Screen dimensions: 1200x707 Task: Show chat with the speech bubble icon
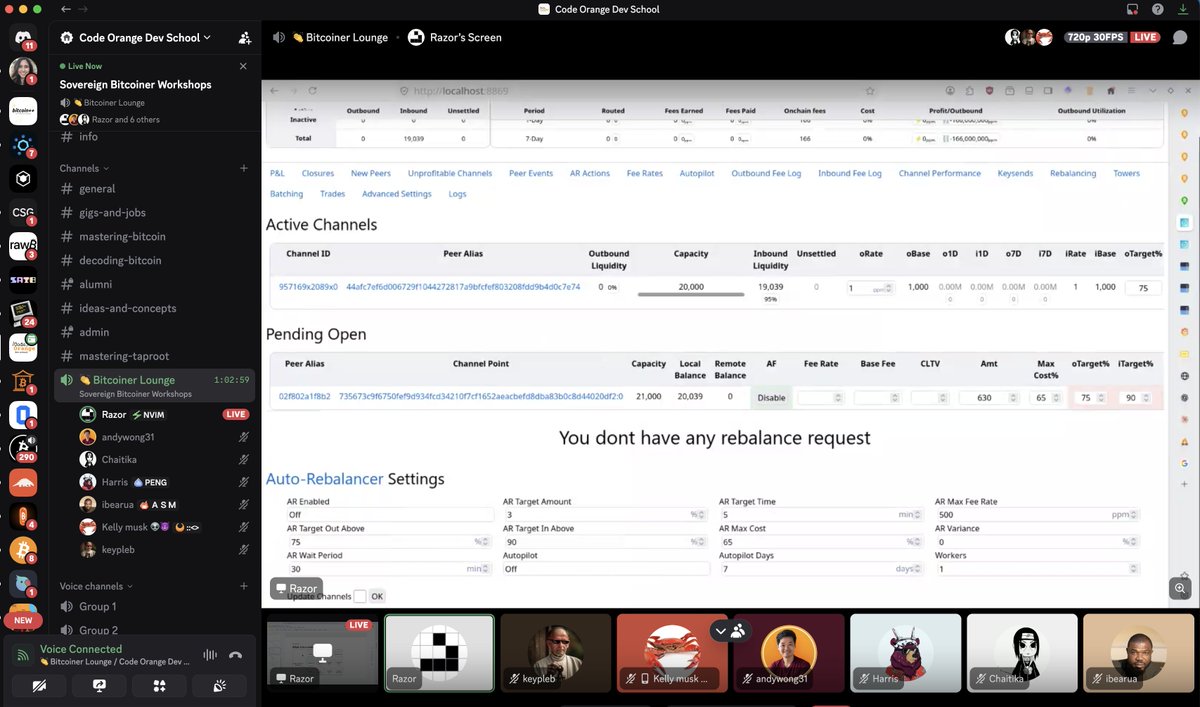[1180, 37]
